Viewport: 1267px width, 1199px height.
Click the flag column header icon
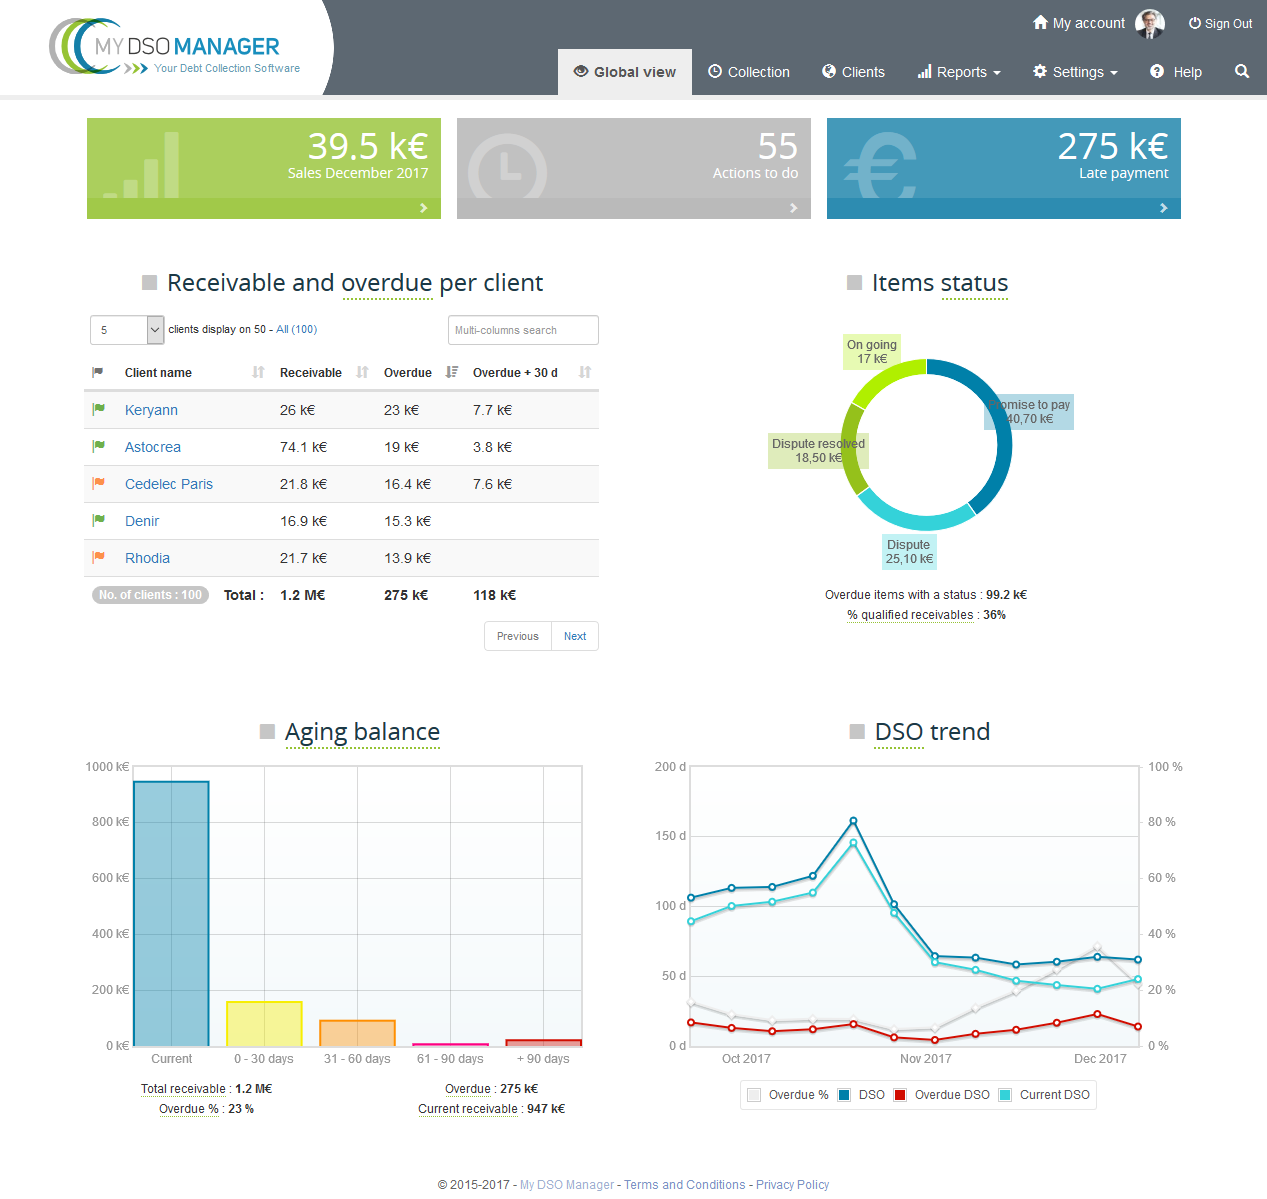[x=98, y=372]
